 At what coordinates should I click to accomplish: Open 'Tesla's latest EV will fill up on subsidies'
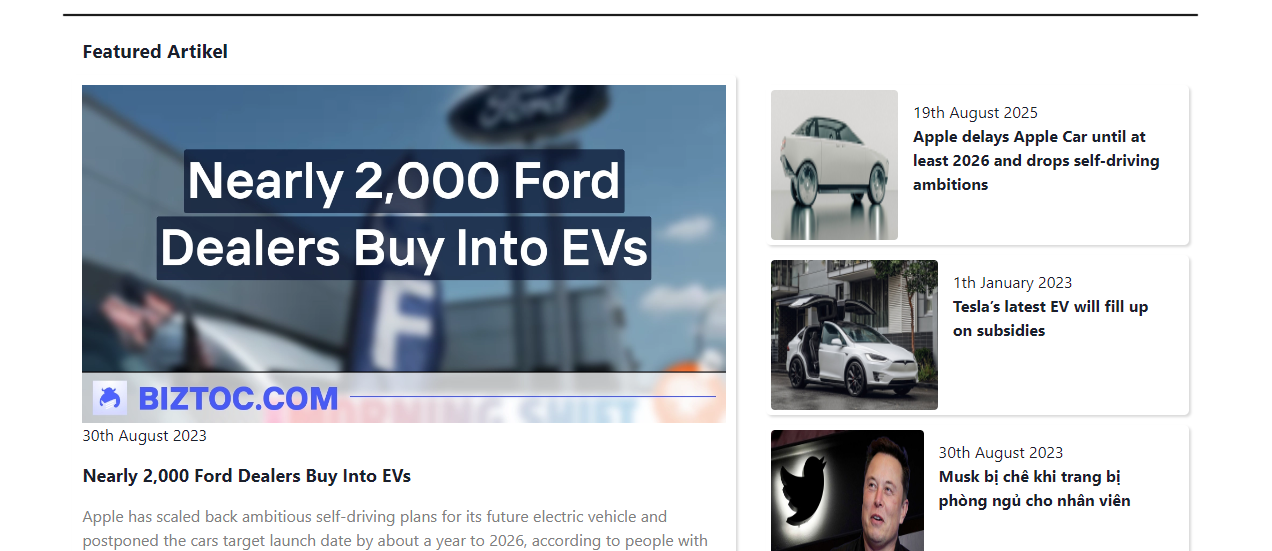1050,318
